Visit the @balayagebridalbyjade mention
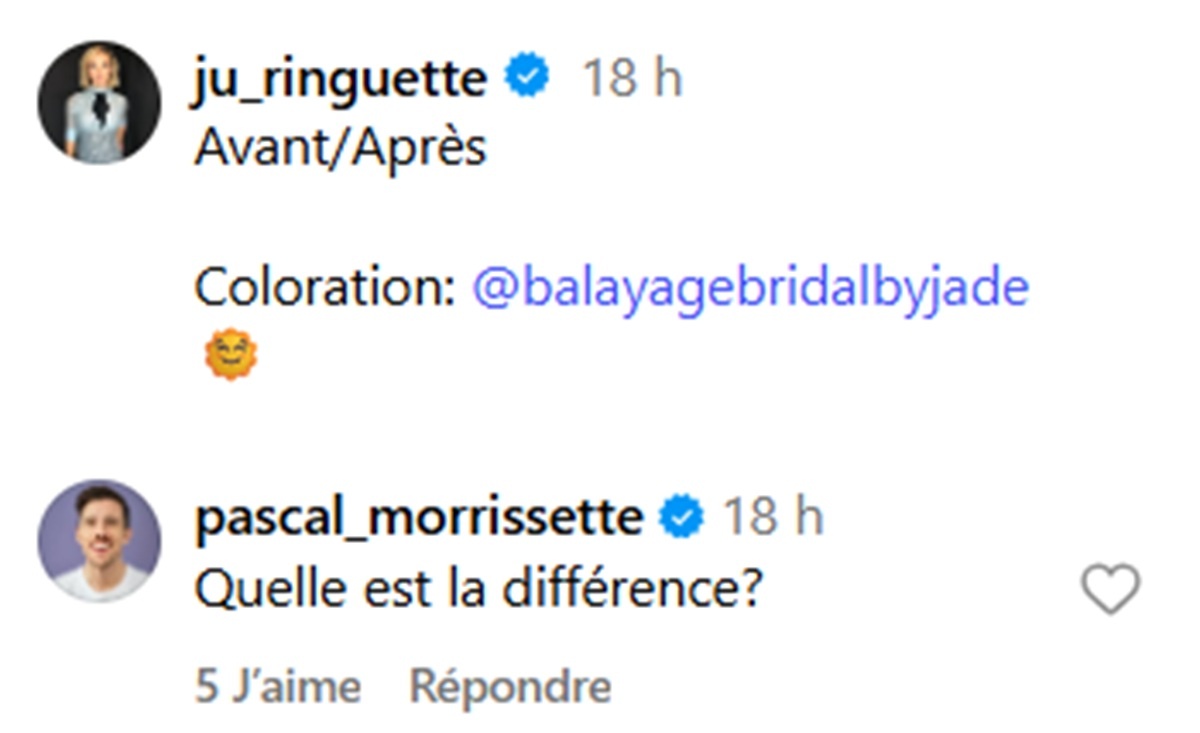1200x733 pixels. (x=750, y=289)
